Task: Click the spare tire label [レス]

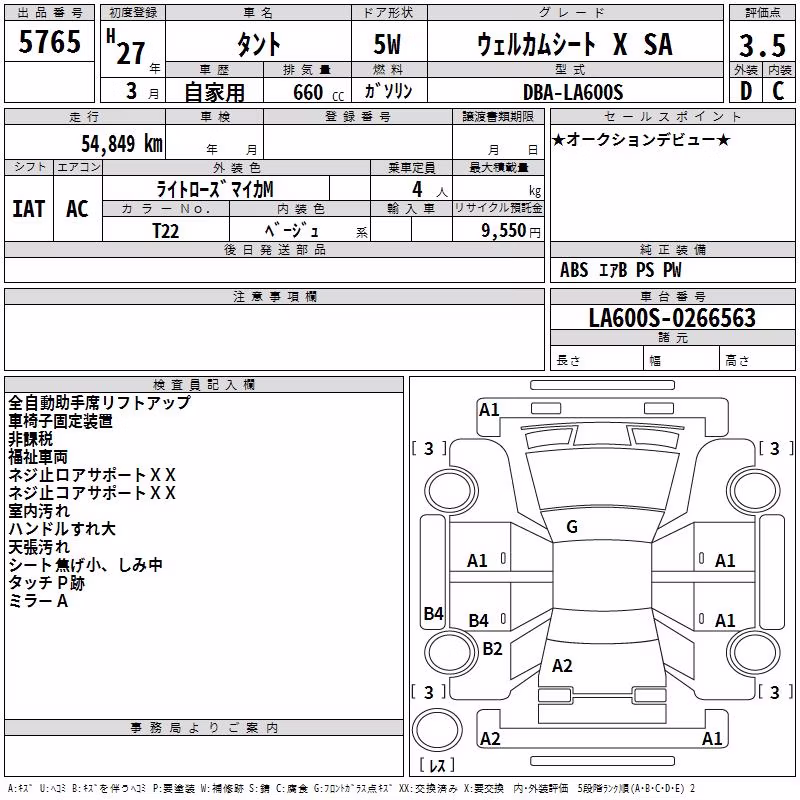Action: click(x=437, y=764)
